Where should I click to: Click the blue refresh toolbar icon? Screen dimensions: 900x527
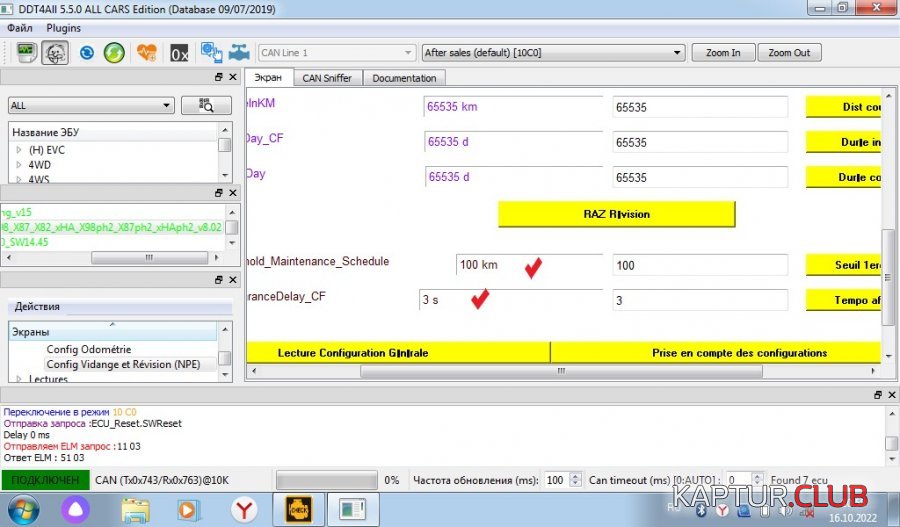tap(87, 53)
